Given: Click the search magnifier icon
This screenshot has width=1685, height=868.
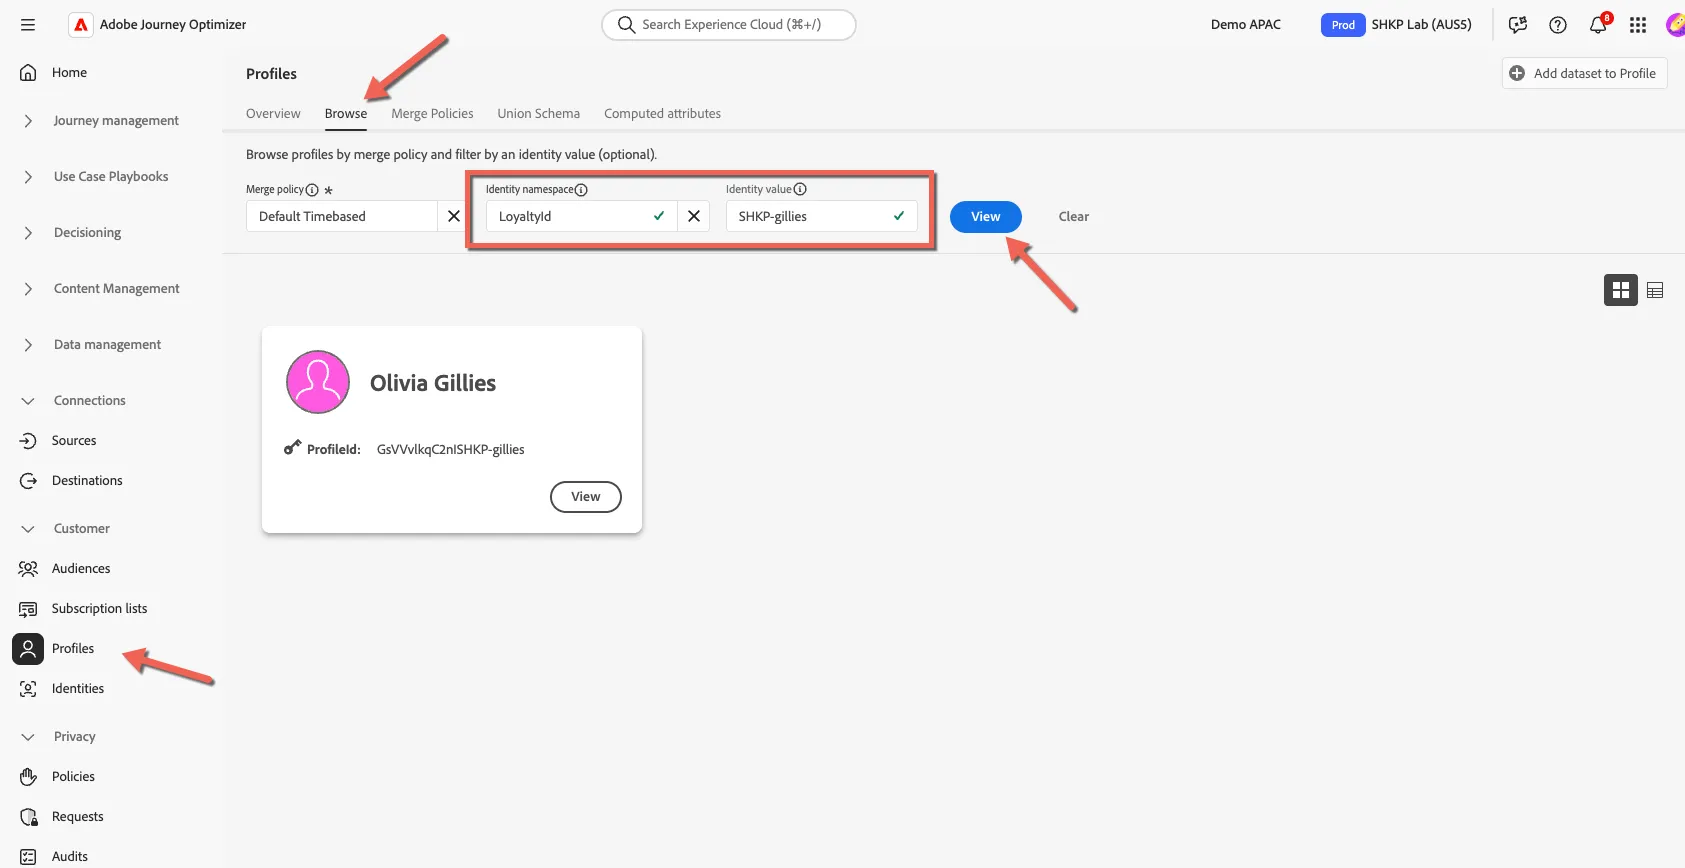Looking at the screenshot, I should click(626, 25).
